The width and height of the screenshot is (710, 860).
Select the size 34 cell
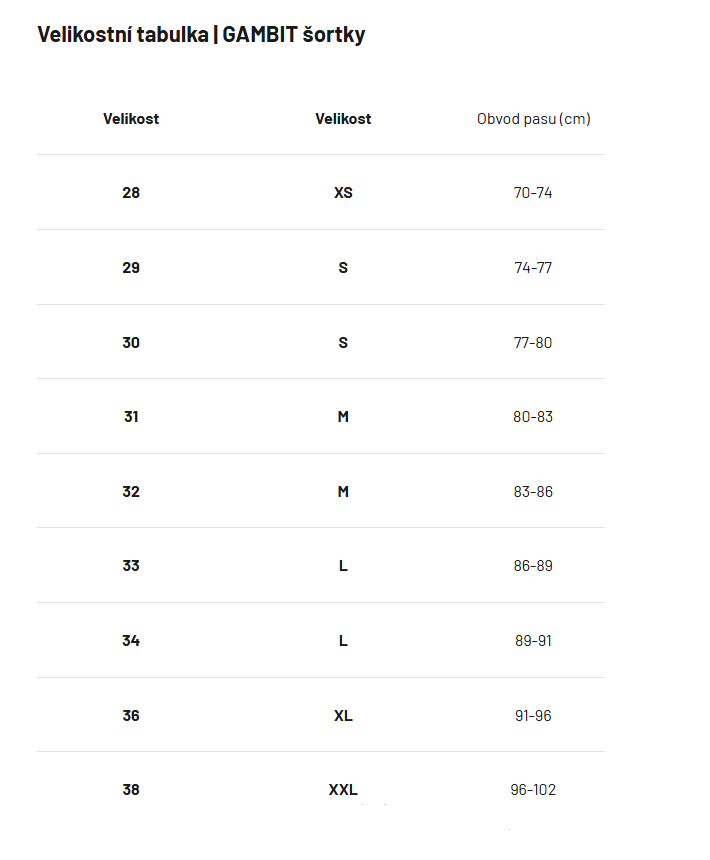[x=131, y=641]
